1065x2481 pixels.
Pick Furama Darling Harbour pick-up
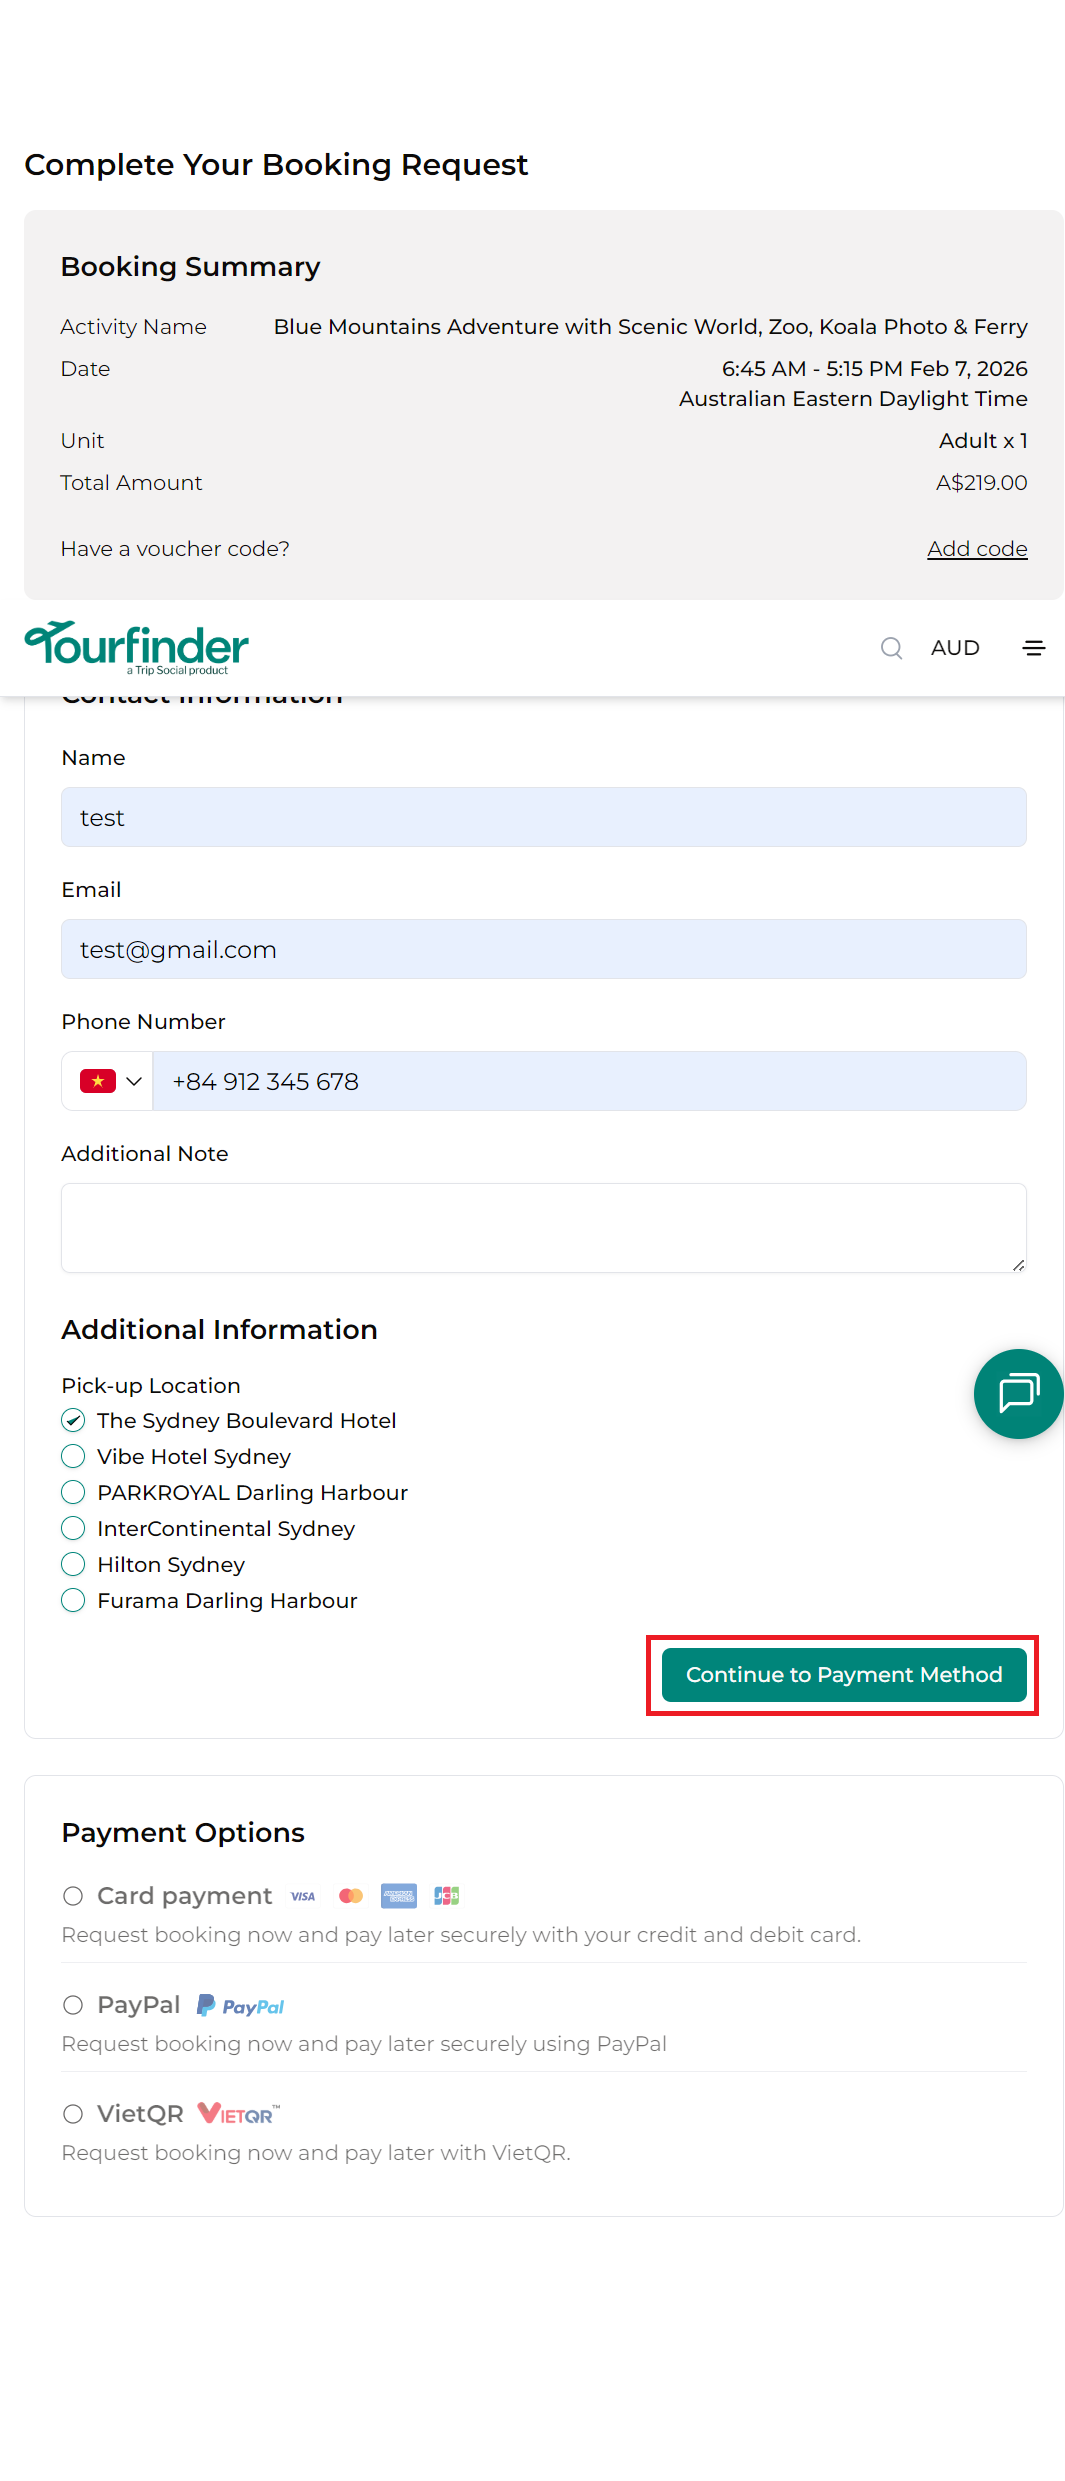[x=73, y=1600]
